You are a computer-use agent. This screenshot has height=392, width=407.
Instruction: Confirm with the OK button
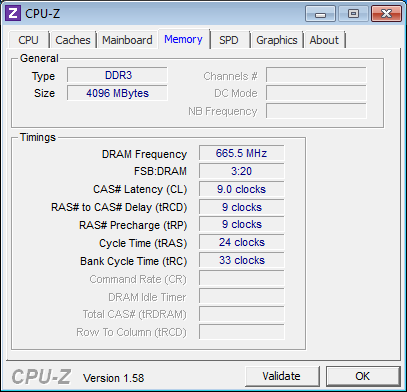pyautogui.click(x=363, y=376)
